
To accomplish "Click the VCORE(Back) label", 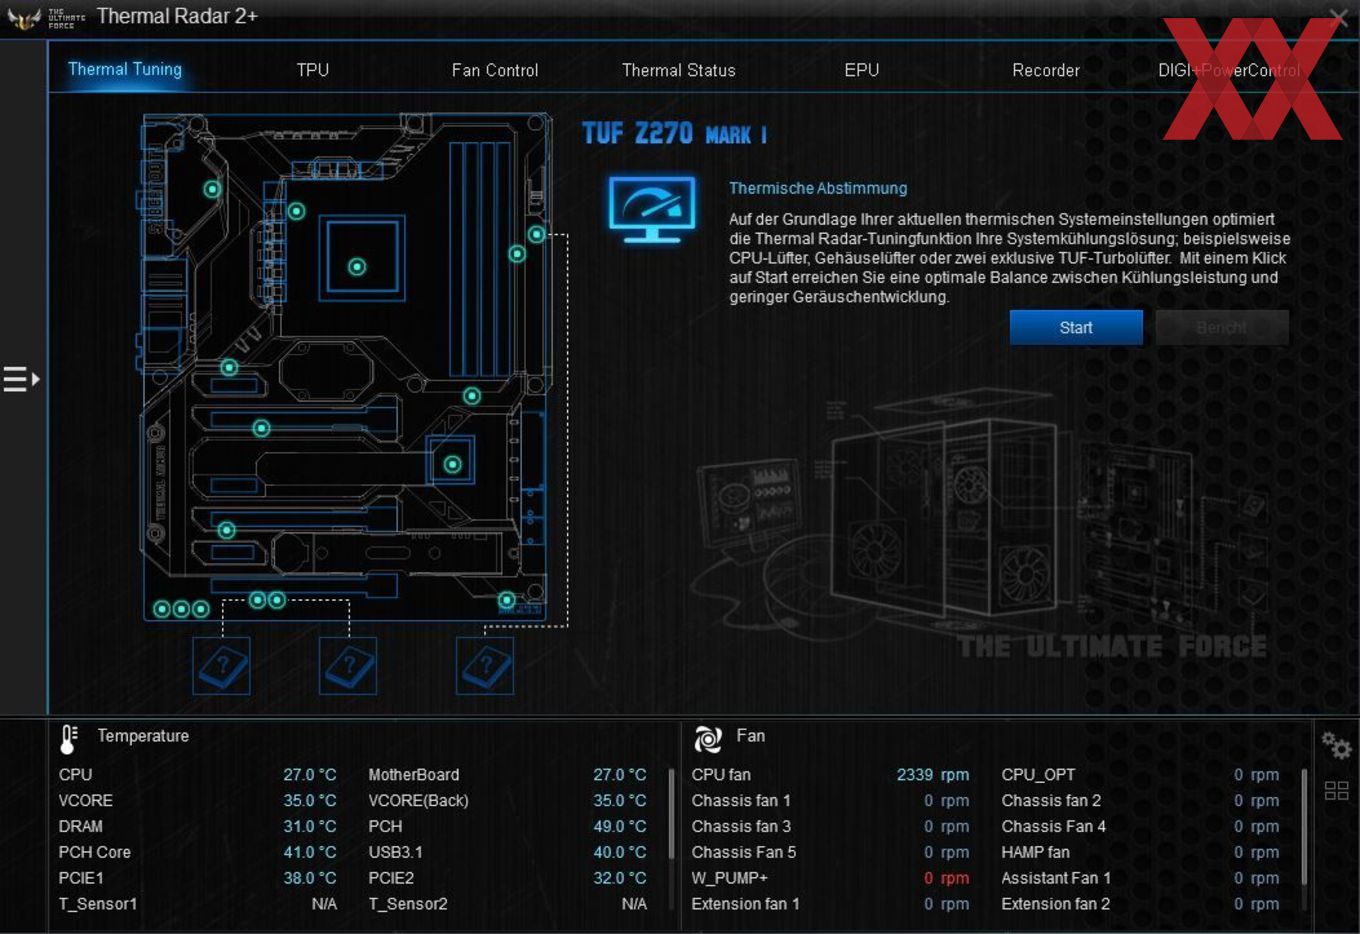I will coord(418,801).
